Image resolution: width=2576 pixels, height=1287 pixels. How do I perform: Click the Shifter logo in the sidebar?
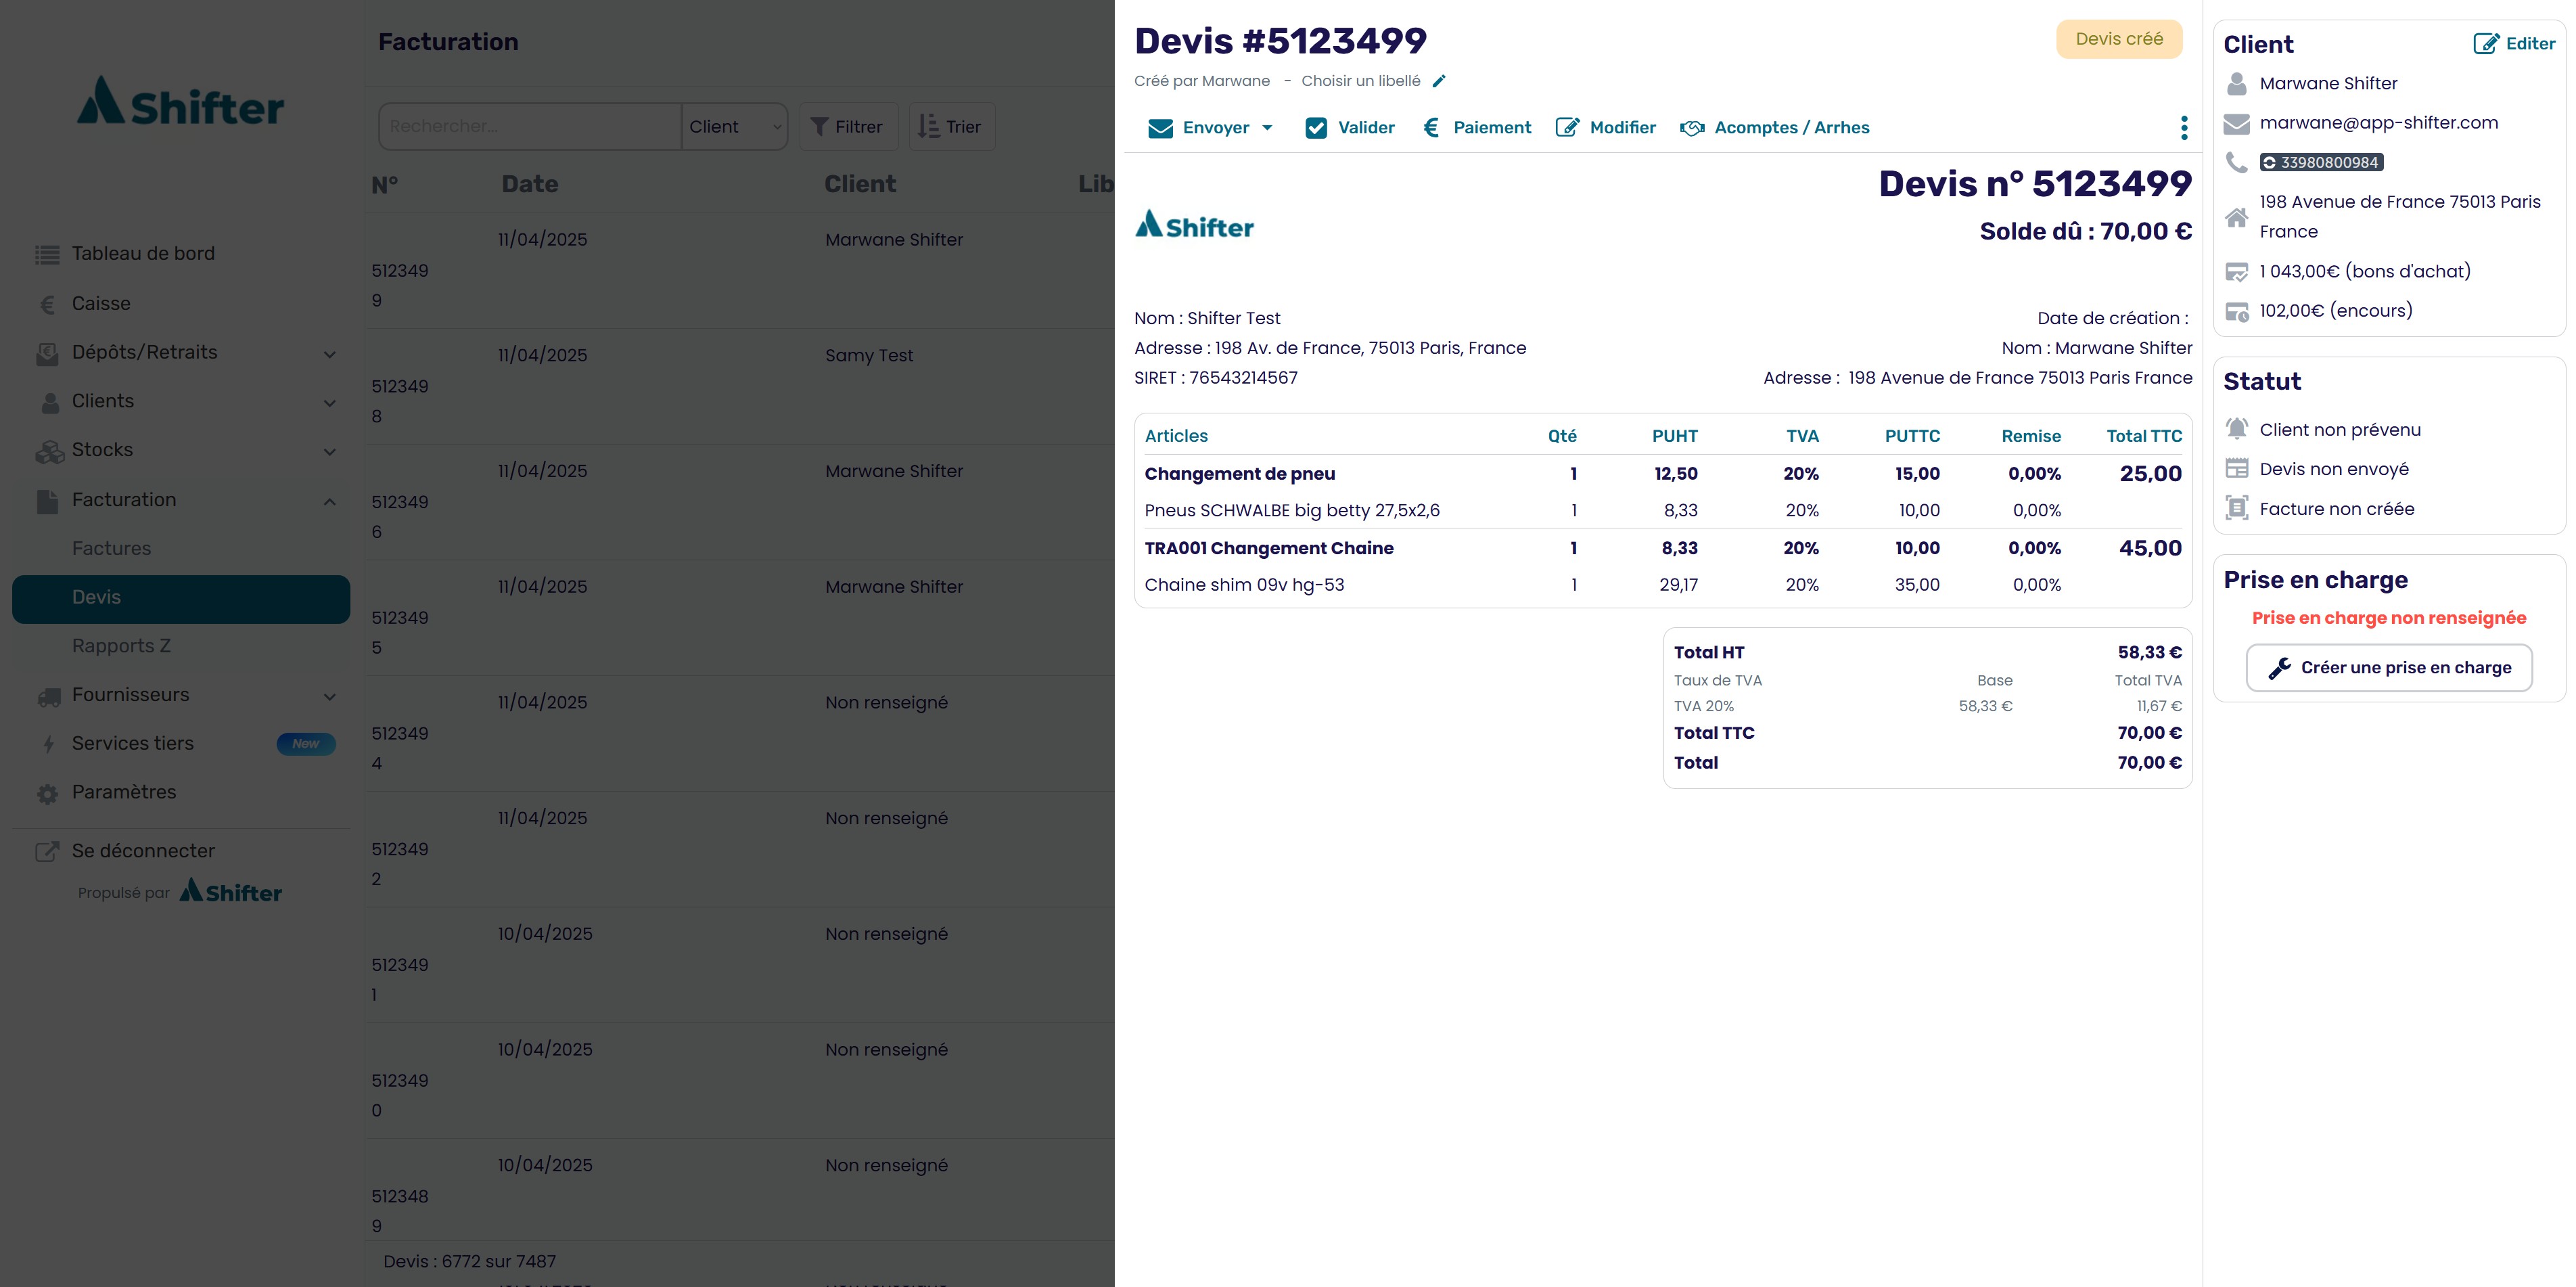pos(181,102)
